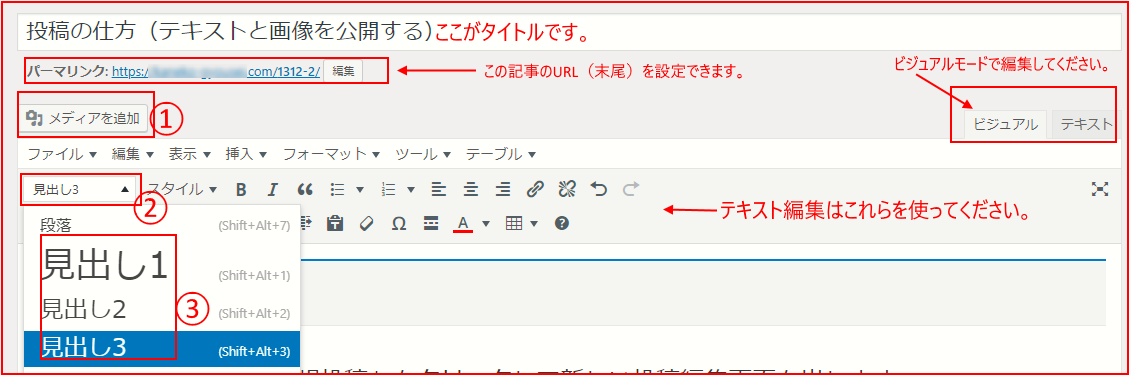This screenshot has height=375, width=1129.
Task: Insert horizontal line or read-more tag icon
Action: [x=431, y=224]
